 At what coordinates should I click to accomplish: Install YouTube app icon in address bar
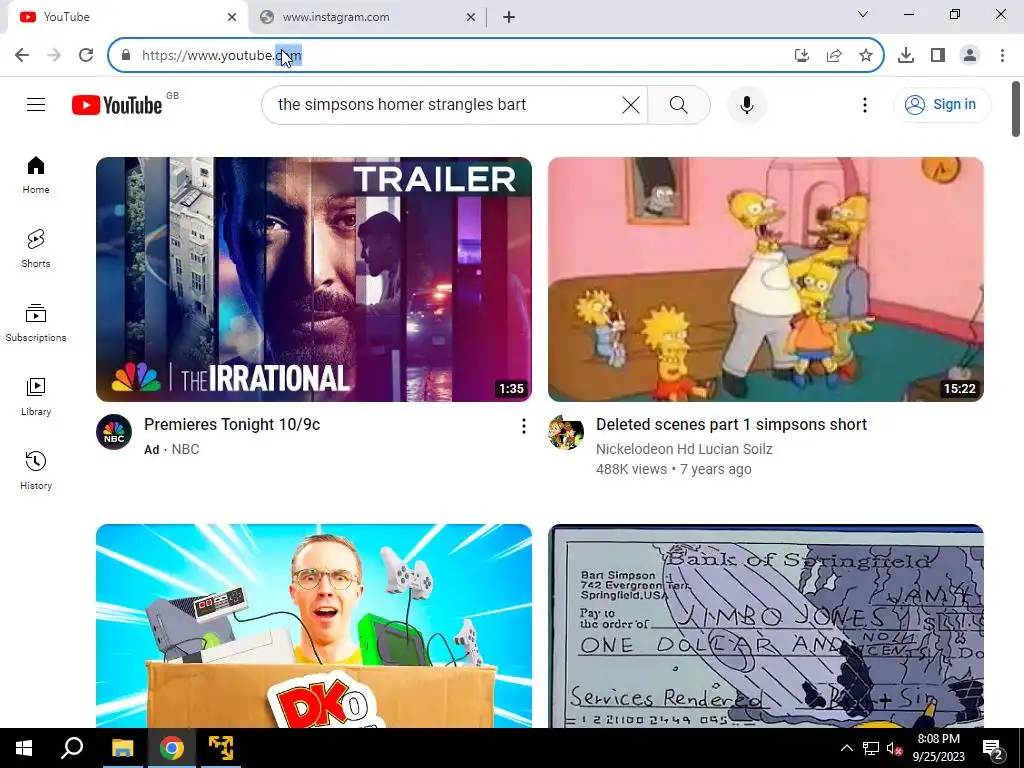click(x=802, y=55)
